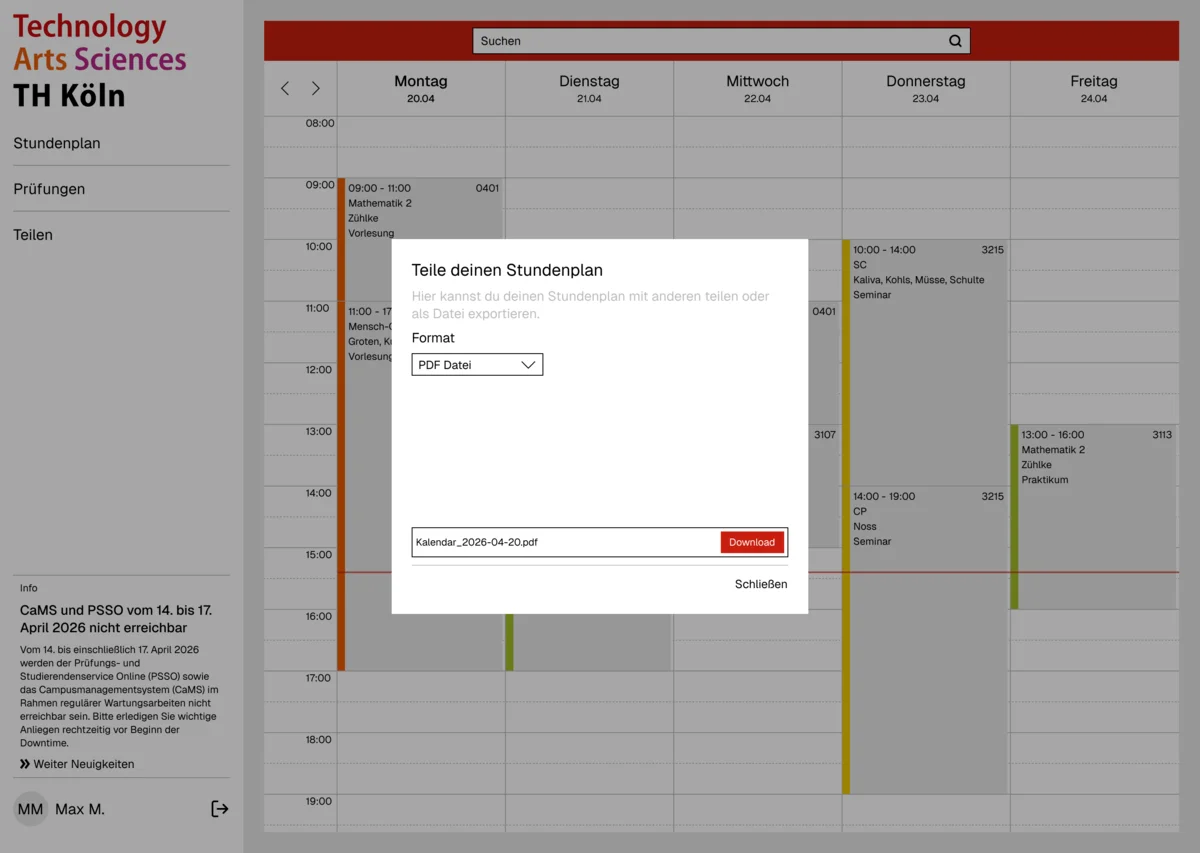Viewport: 1200px width, 853px height.
Task: Open the Format dropdown showing PDF Datei
Action: point(476,365)
